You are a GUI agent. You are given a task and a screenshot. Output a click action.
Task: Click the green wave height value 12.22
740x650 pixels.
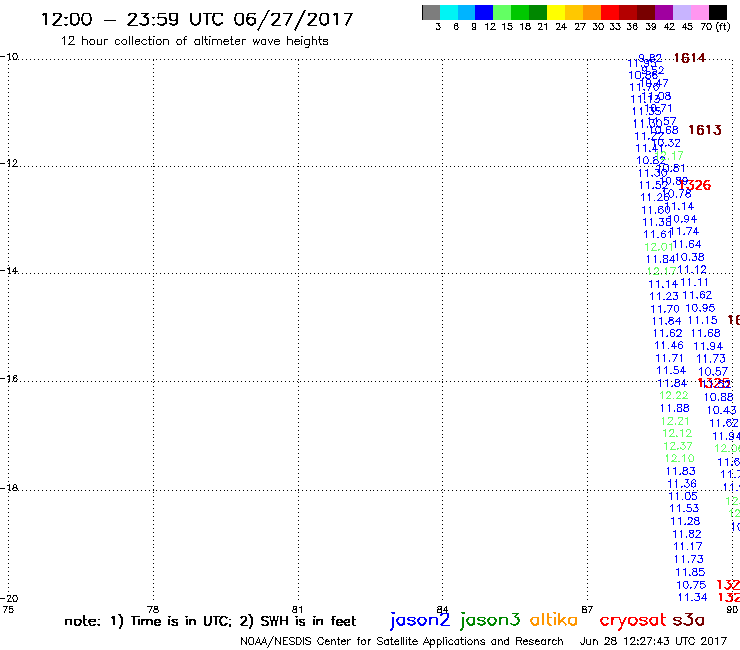pyautogui.click(x=673, y=395)
